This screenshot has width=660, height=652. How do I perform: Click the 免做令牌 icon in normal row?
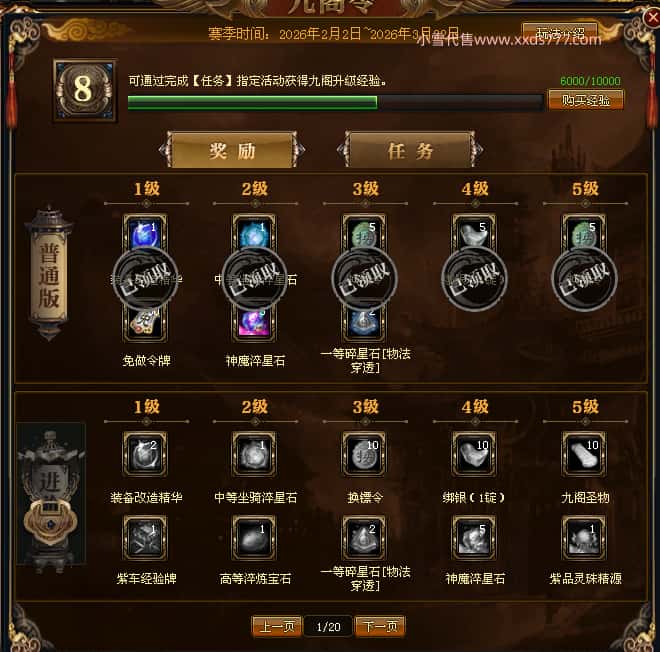[145, 323]
